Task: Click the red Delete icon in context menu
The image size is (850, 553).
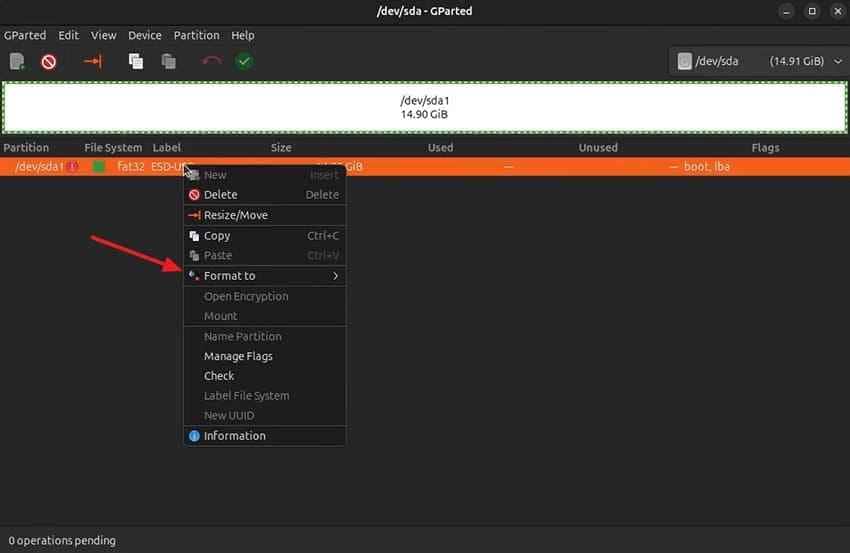Action: pos(194,195)
